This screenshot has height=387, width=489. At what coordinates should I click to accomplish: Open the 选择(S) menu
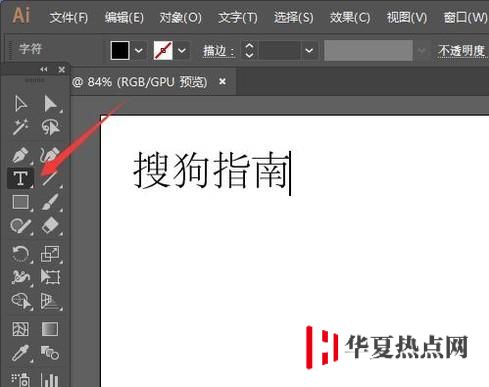[294, 18]
